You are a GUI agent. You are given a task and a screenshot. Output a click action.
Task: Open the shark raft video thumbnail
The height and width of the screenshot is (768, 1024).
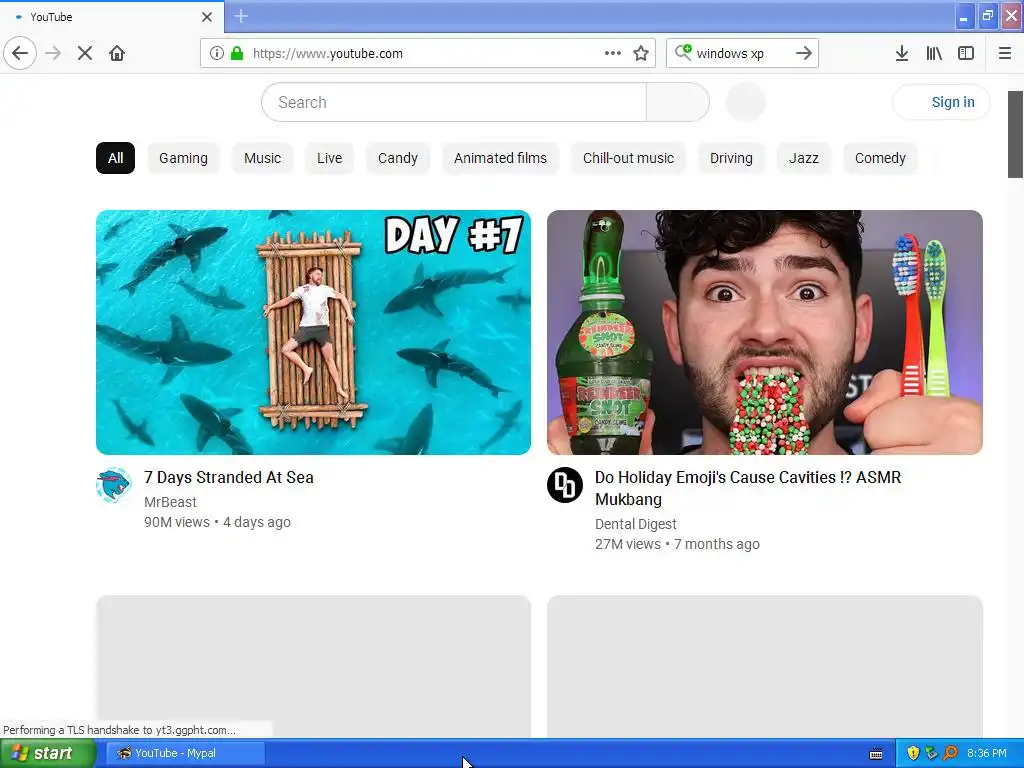pyautogui.click(x=313, y=332)
